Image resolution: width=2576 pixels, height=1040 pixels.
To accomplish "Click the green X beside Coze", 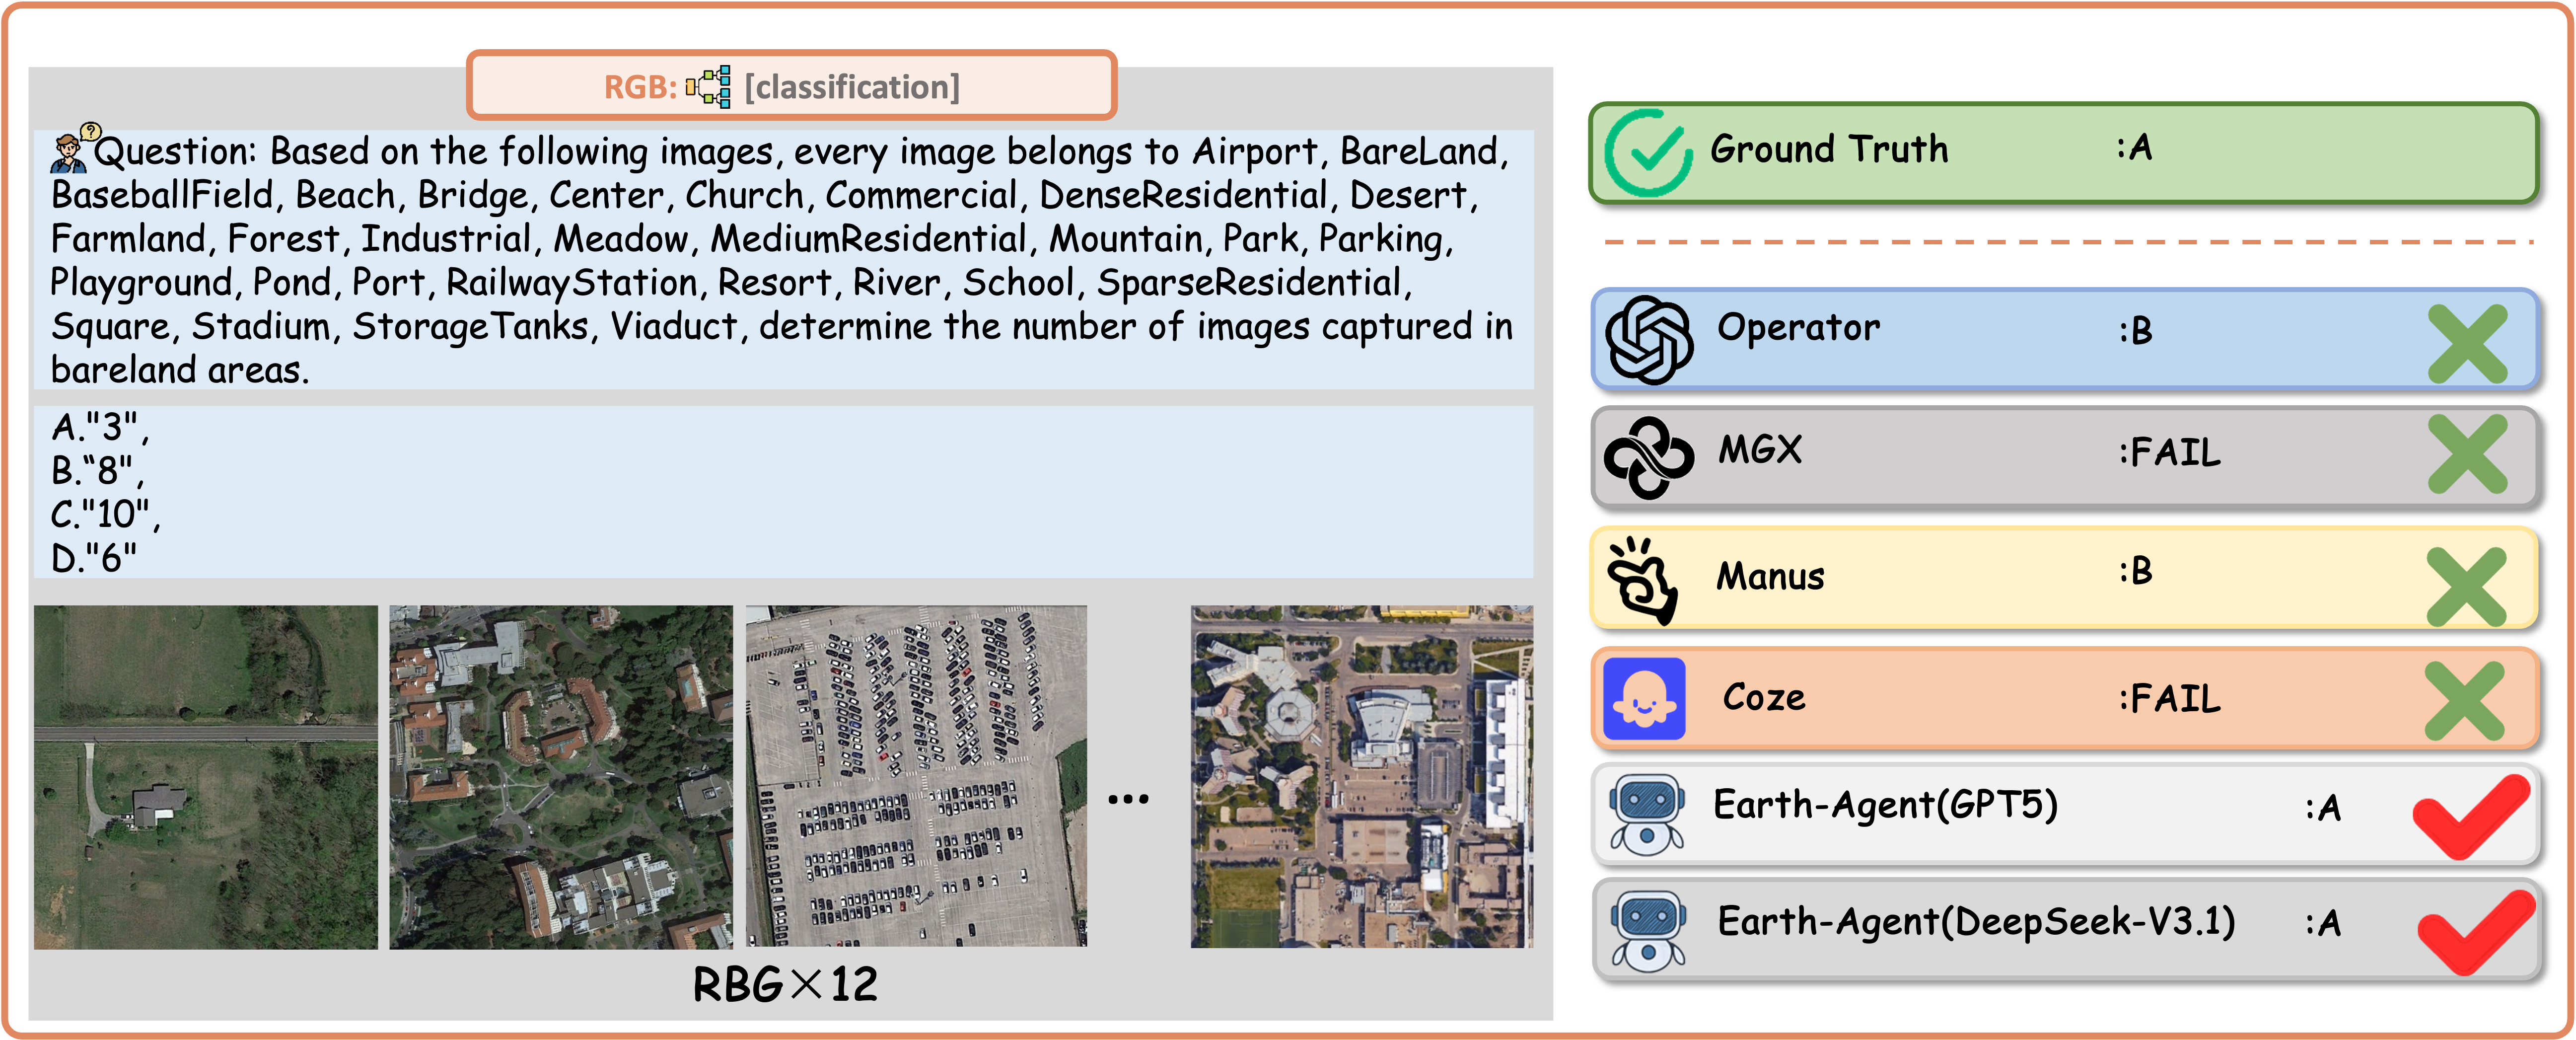I will pos(2465,700).
